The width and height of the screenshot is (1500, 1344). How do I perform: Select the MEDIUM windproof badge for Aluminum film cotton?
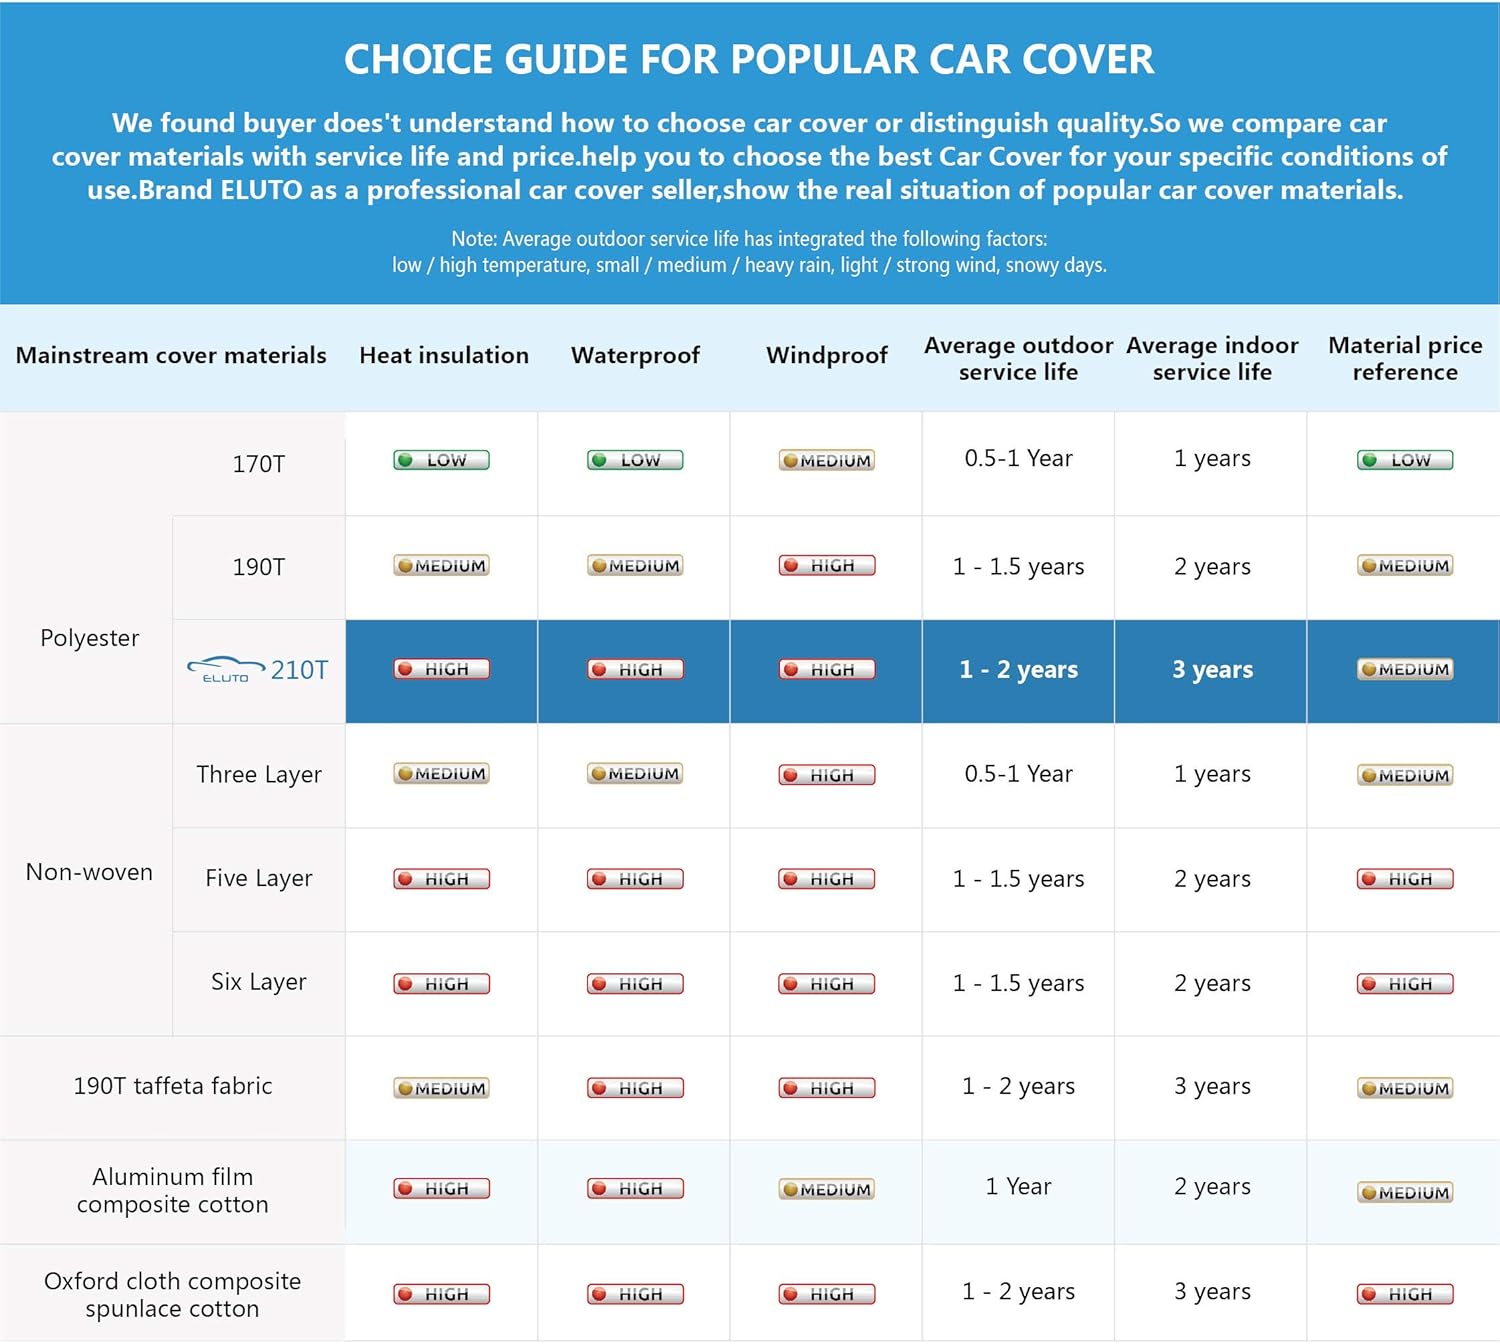coord(827,1189)
